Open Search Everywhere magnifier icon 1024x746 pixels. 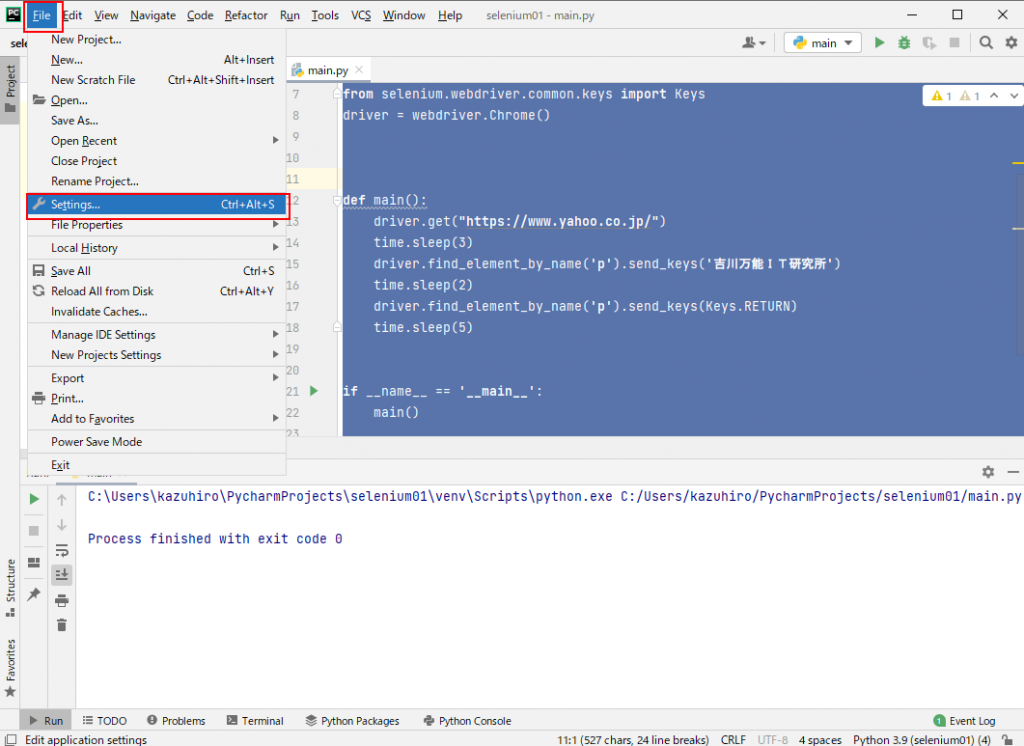(986, 43)
